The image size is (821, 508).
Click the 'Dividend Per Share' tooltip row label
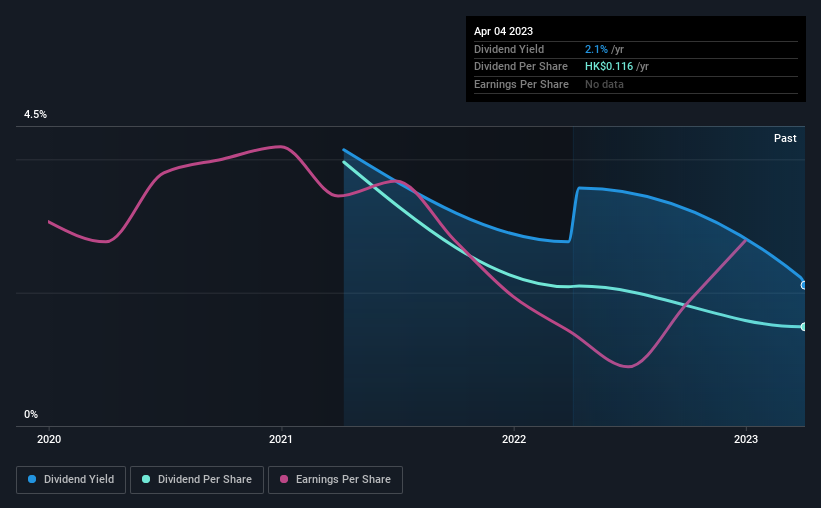(520, 67)
